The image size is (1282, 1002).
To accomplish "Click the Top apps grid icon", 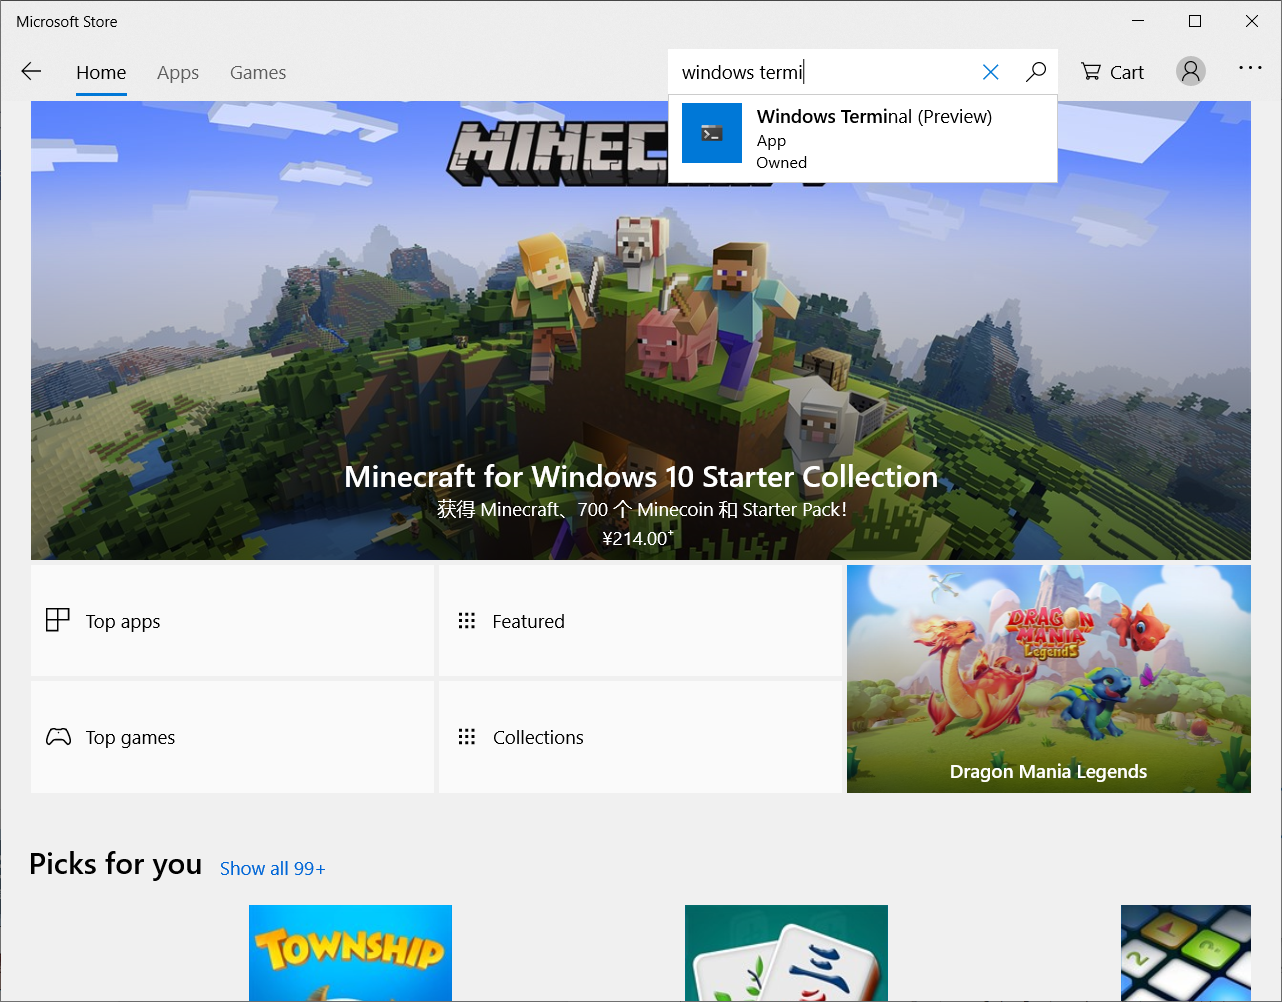I will point(58,620).
